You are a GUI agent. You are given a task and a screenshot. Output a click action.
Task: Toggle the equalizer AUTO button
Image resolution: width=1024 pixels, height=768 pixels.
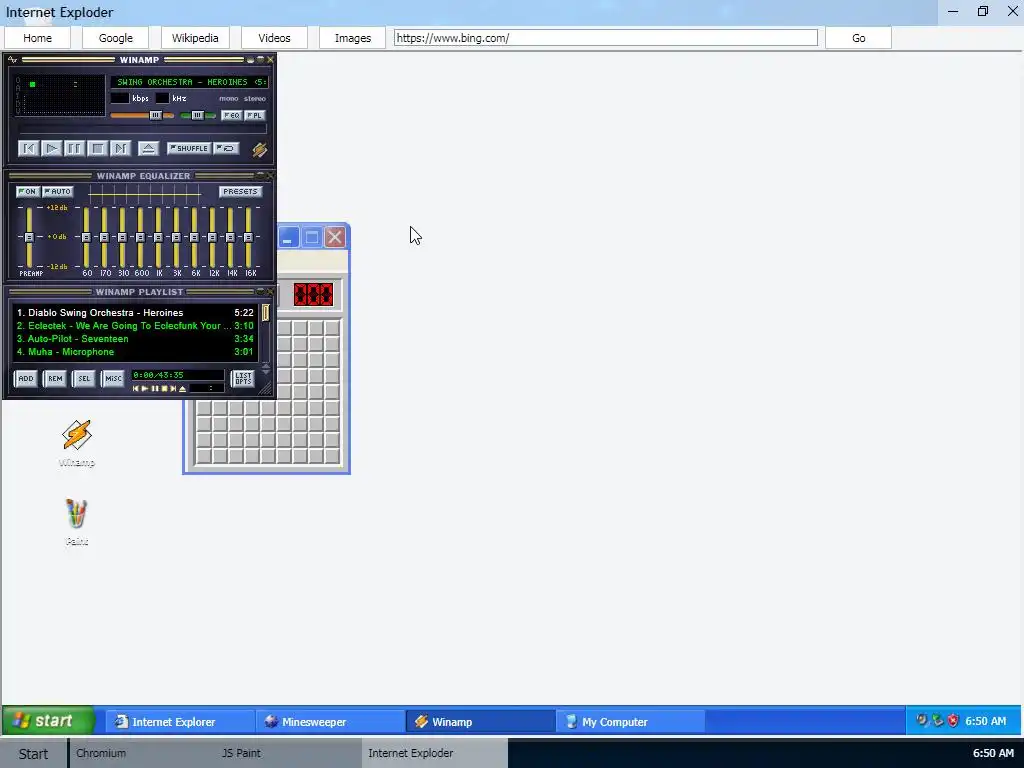[57, 191]
